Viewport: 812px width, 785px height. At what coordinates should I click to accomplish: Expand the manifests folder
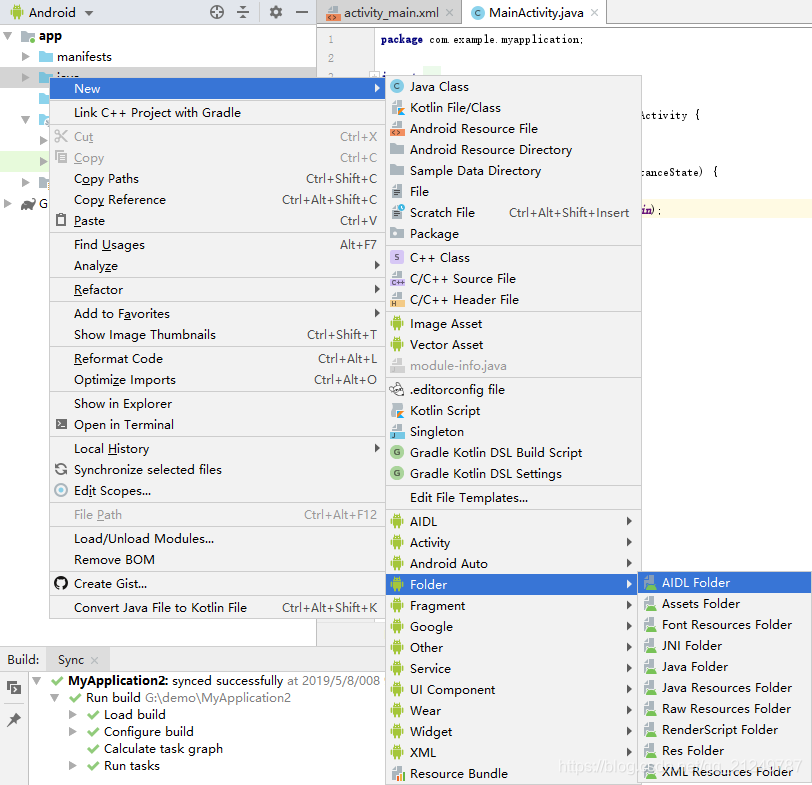(25, 56)
